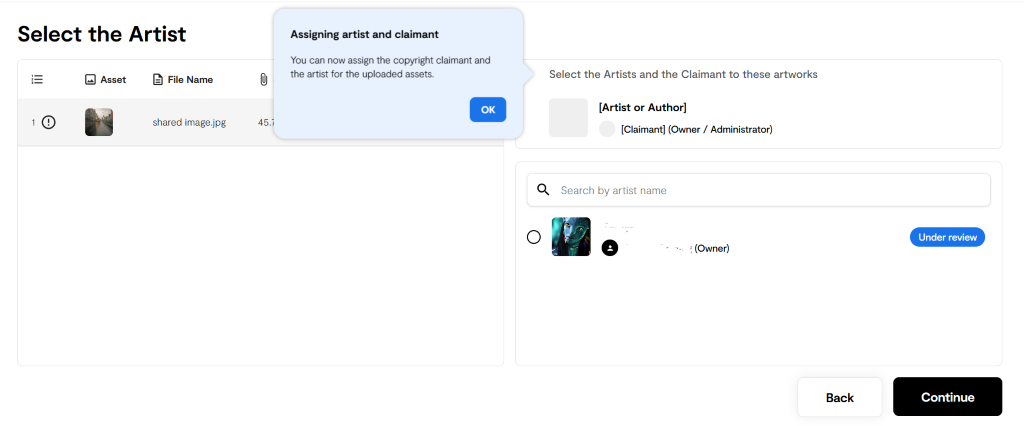This screenshot has height=426, width=1024.
Task: Select the artist radio button marked Owner
Action: (x=534, y=237)
